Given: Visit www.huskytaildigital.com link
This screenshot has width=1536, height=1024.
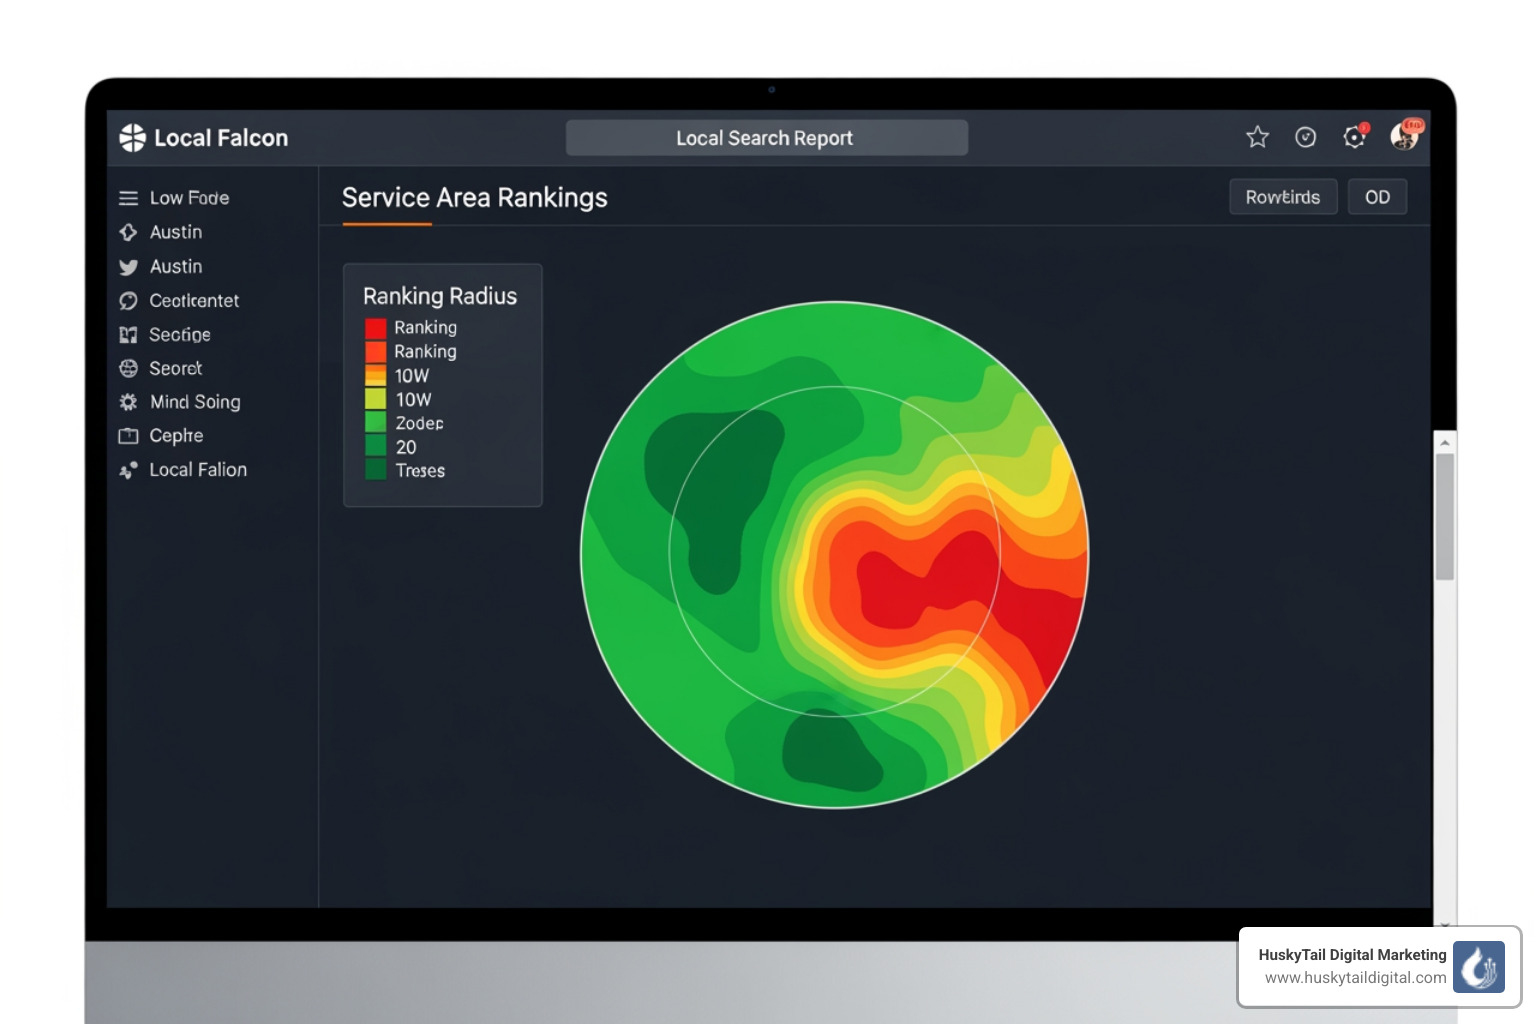Looking at the screenshot, I should click(x=1356, y=979).
